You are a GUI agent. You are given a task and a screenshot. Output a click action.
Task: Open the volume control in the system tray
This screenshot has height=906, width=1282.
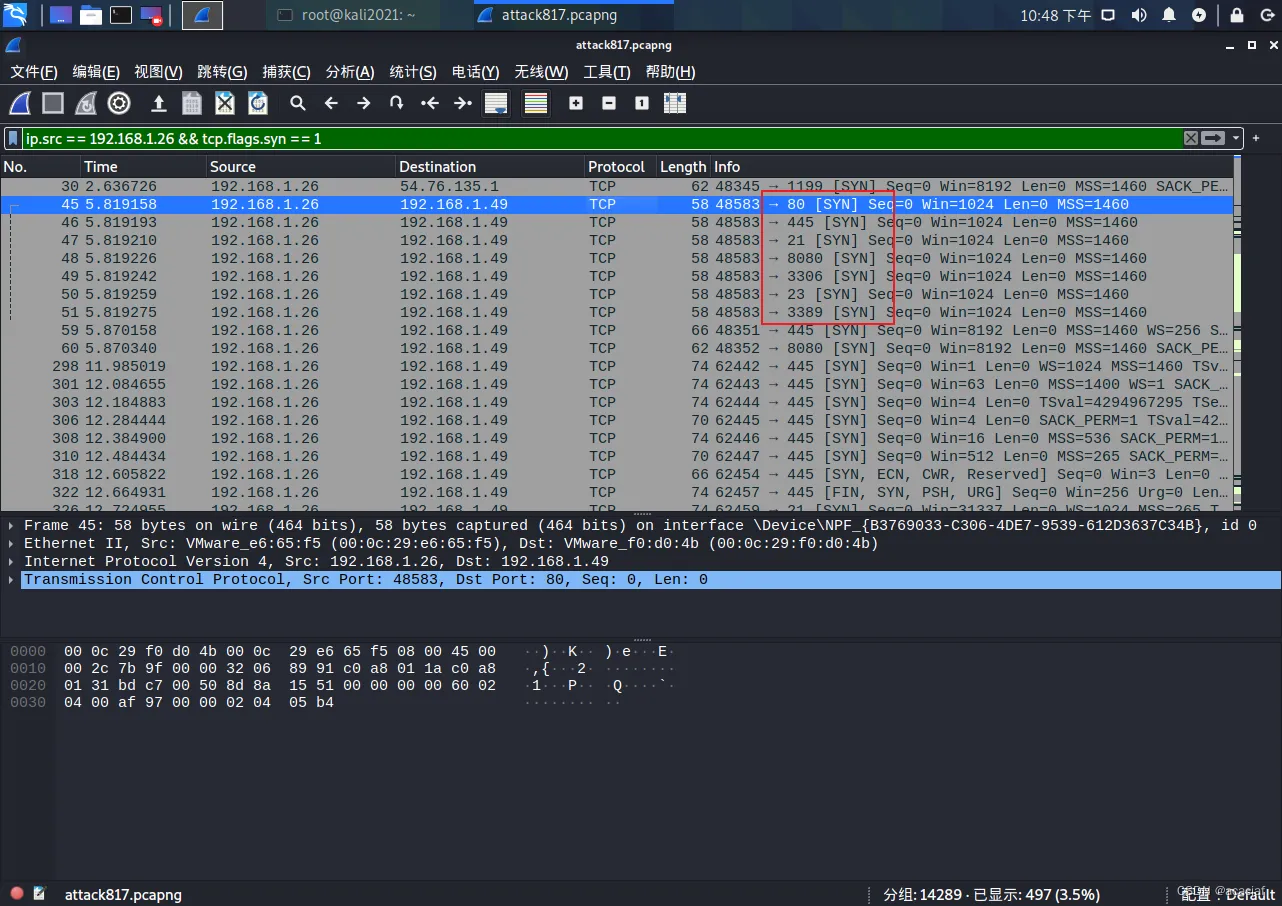1139,15
